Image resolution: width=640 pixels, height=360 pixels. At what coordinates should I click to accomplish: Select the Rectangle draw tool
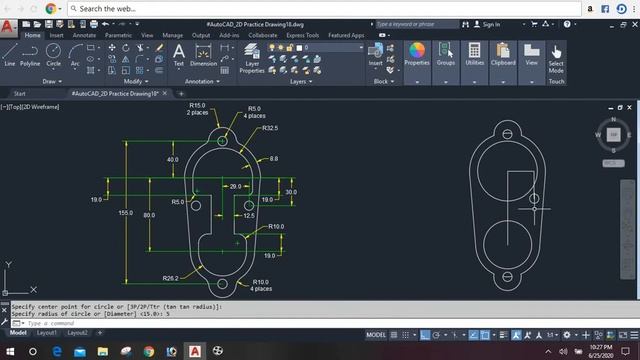coord(91,48)
